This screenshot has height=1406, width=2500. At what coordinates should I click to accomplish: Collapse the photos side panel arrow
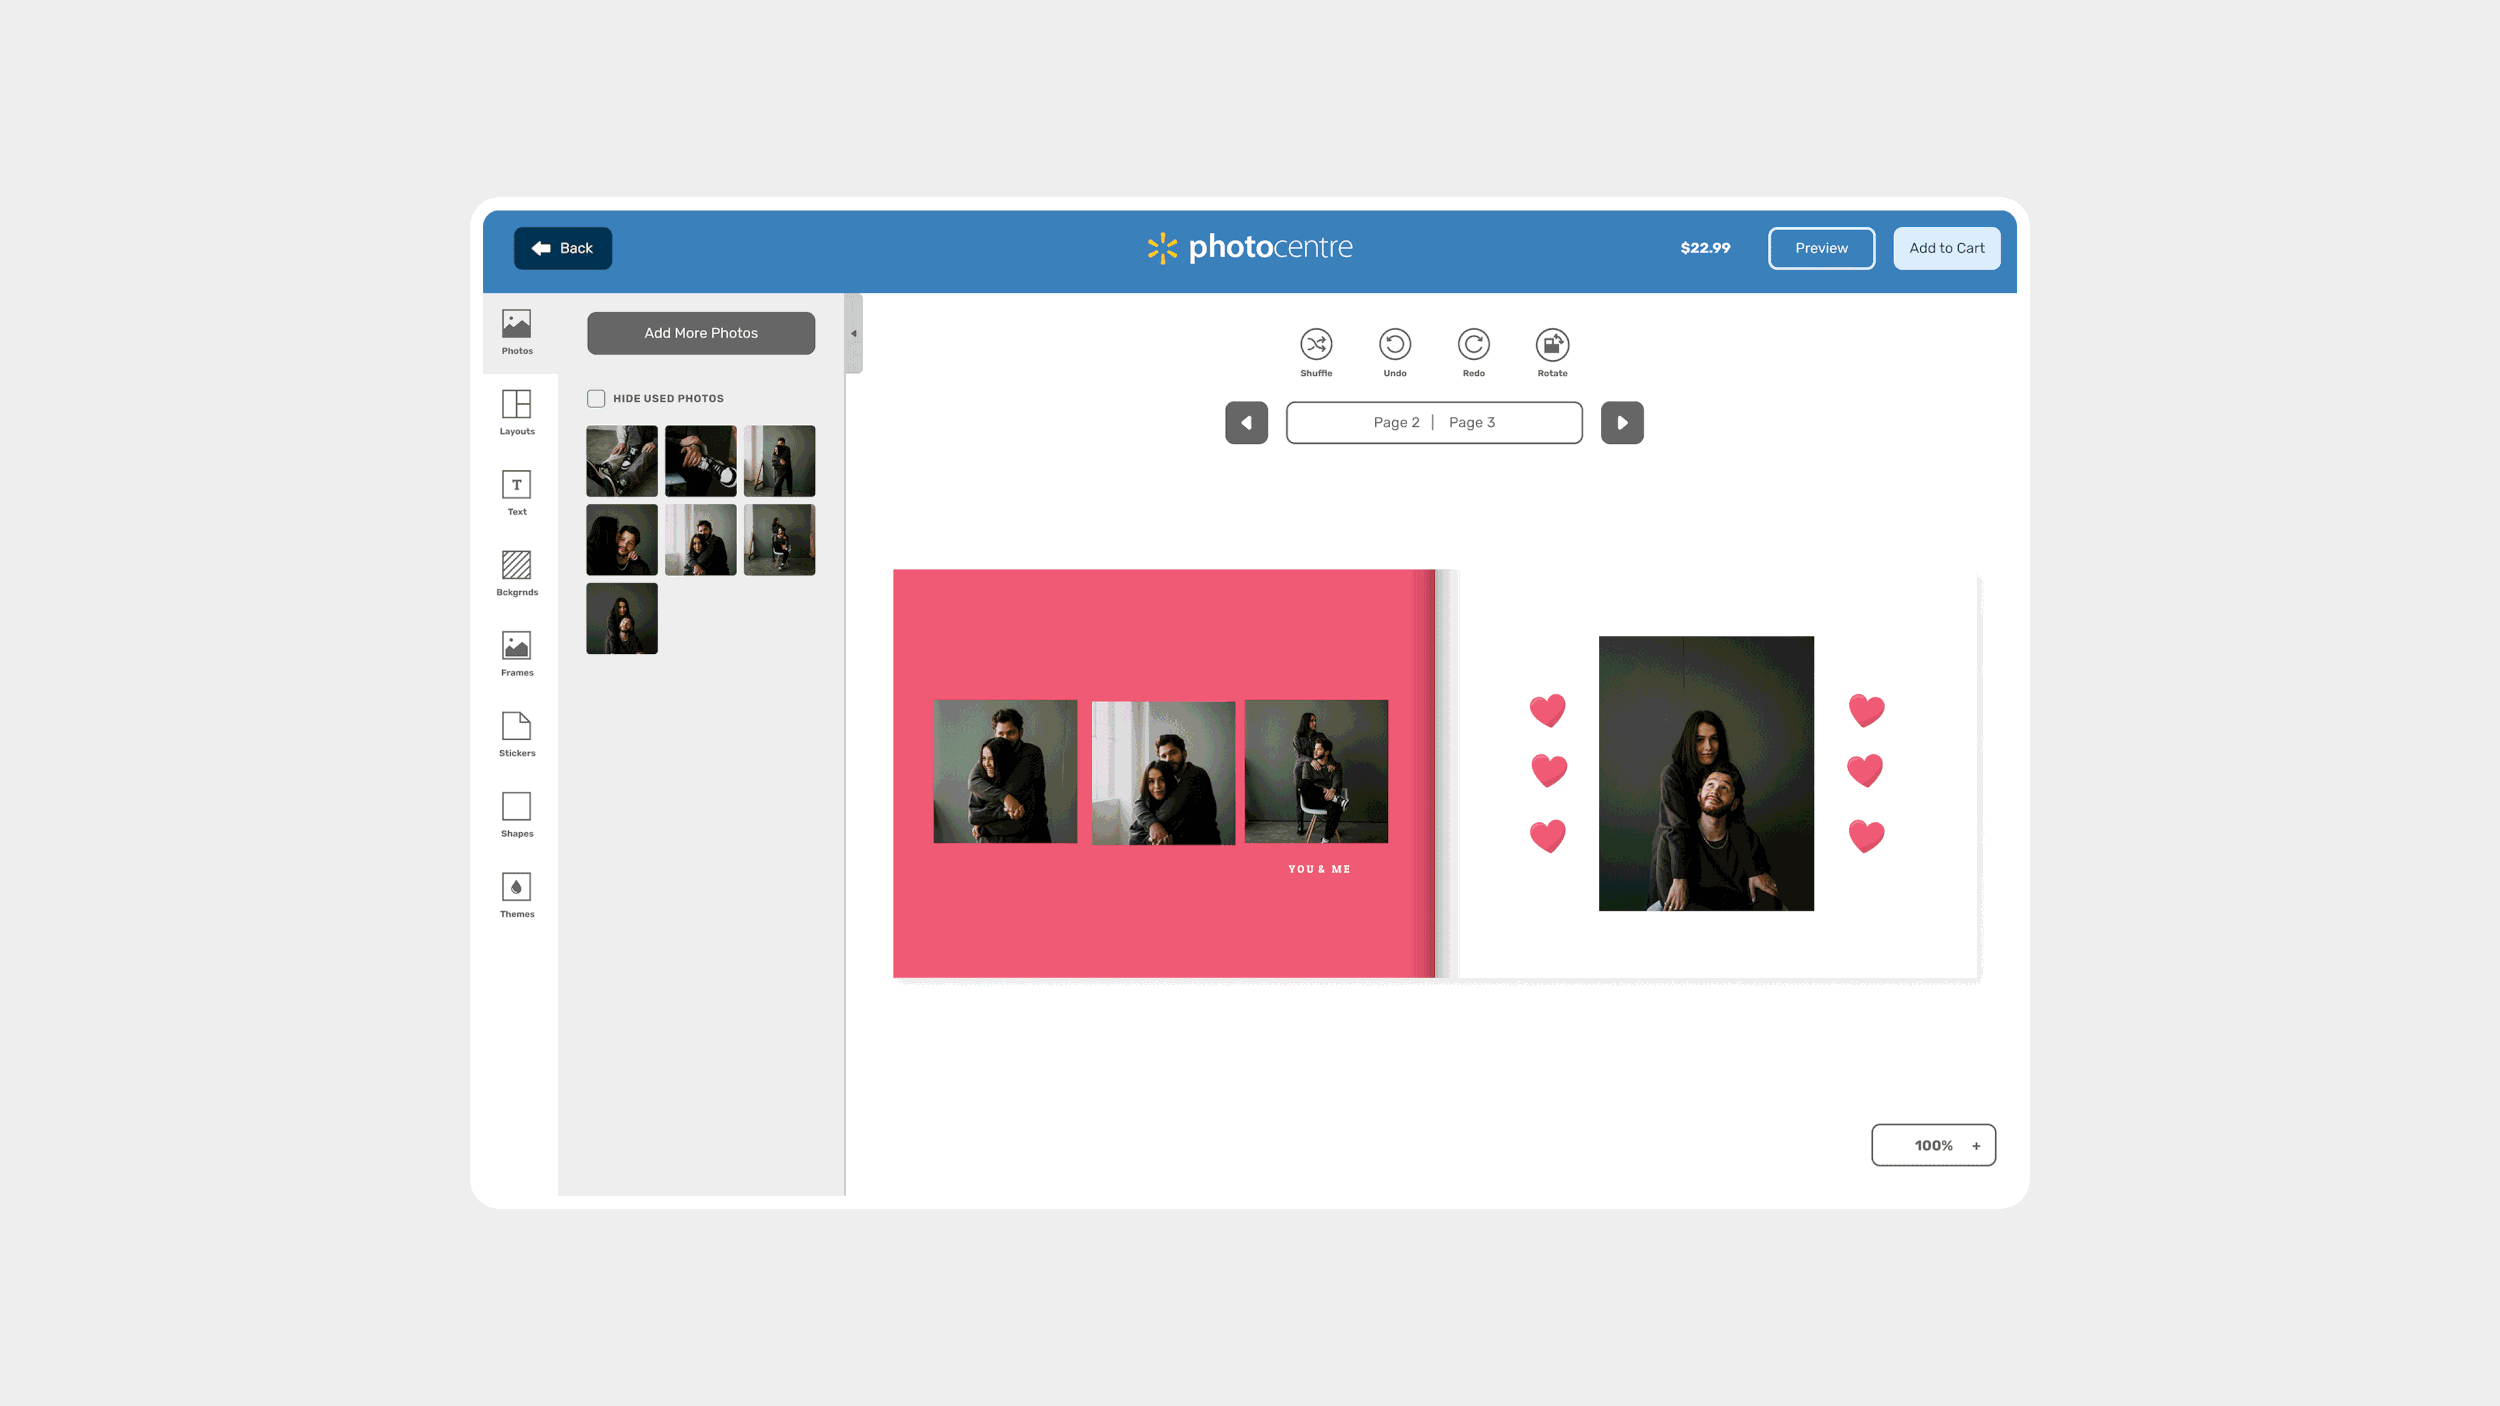854,333
